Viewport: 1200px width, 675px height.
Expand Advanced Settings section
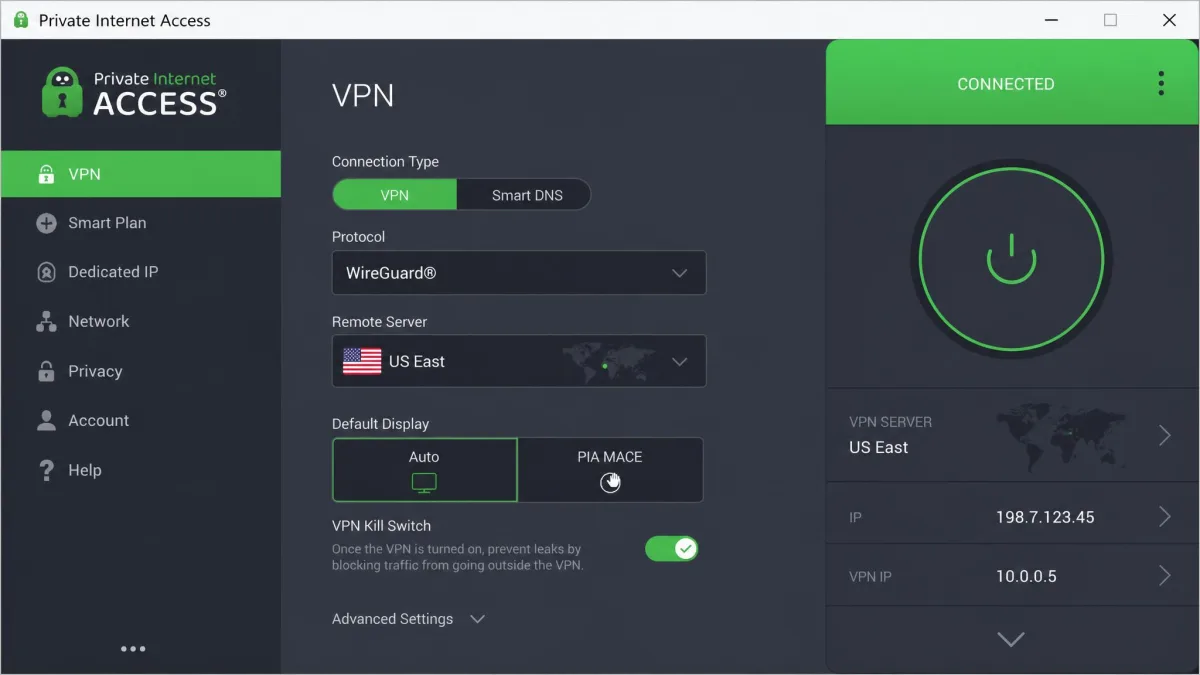[408, 619]
